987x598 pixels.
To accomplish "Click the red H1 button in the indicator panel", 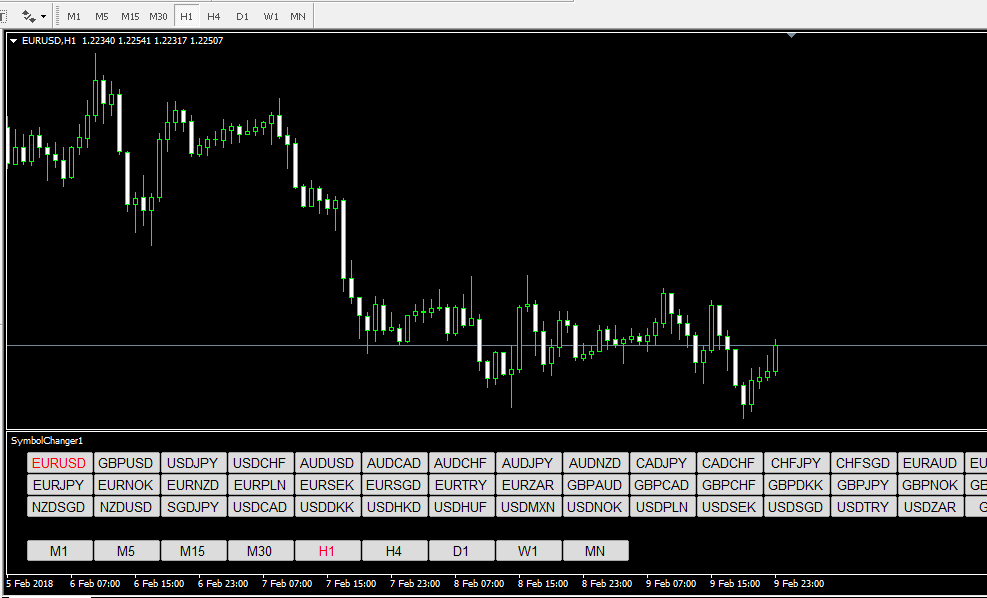I will click(327, 551).
